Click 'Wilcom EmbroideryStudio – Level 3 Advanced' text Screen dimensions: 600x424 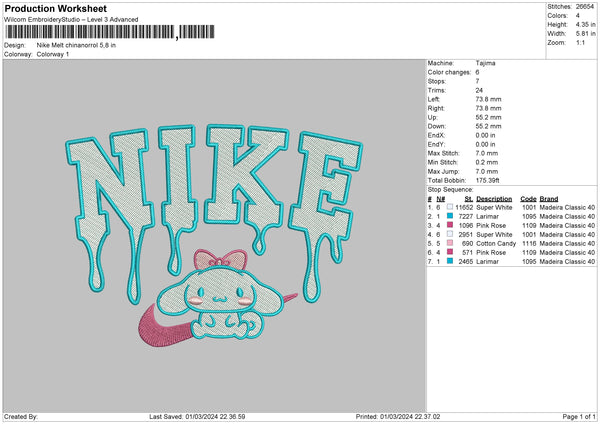coord(71,20)
